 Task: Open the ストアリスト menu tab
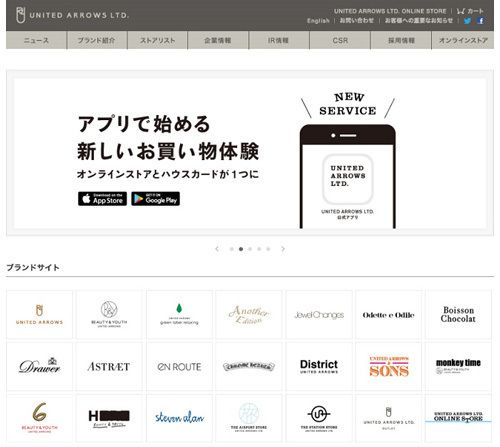[157, 40]
